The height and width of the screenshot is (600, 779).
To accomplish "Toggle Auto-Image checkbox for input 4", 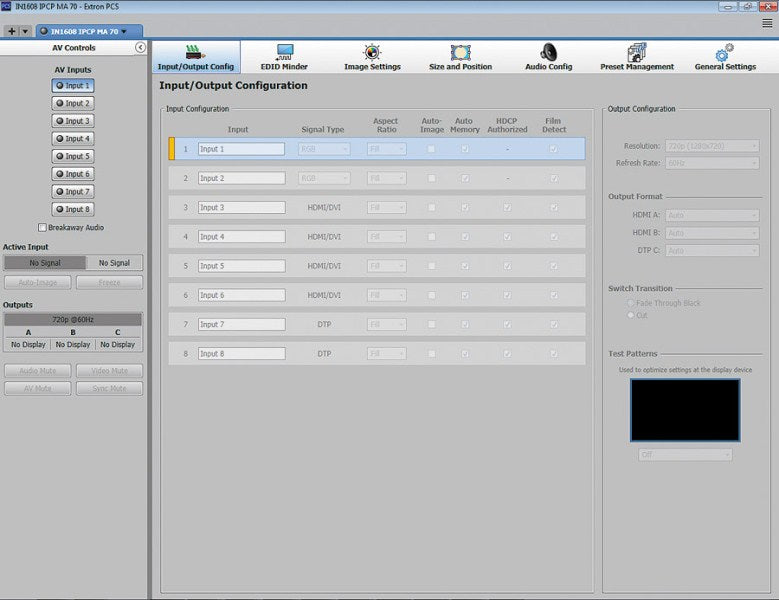I will 431,237.
